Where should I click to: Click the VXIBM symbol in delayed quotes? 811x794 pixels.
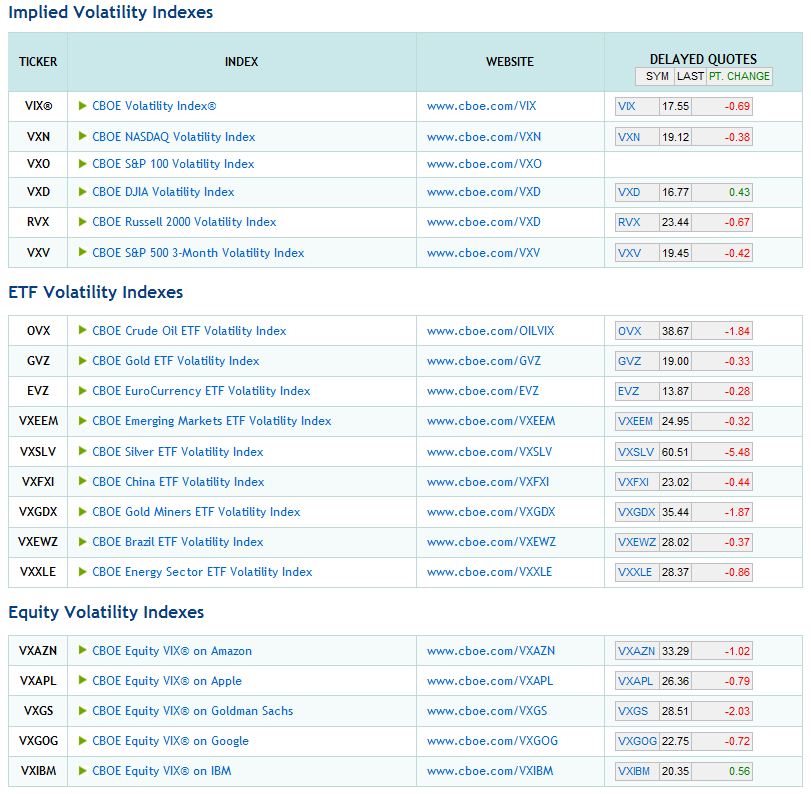634,771
